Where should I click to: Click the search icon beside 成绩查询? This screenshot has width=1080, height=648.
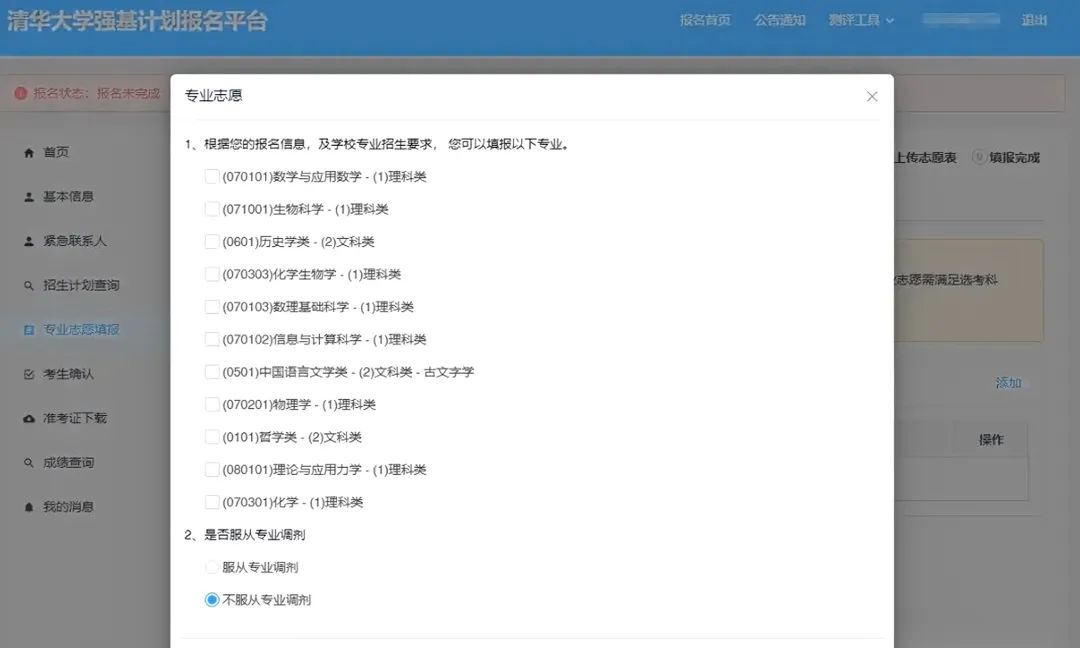click(29, 463)
